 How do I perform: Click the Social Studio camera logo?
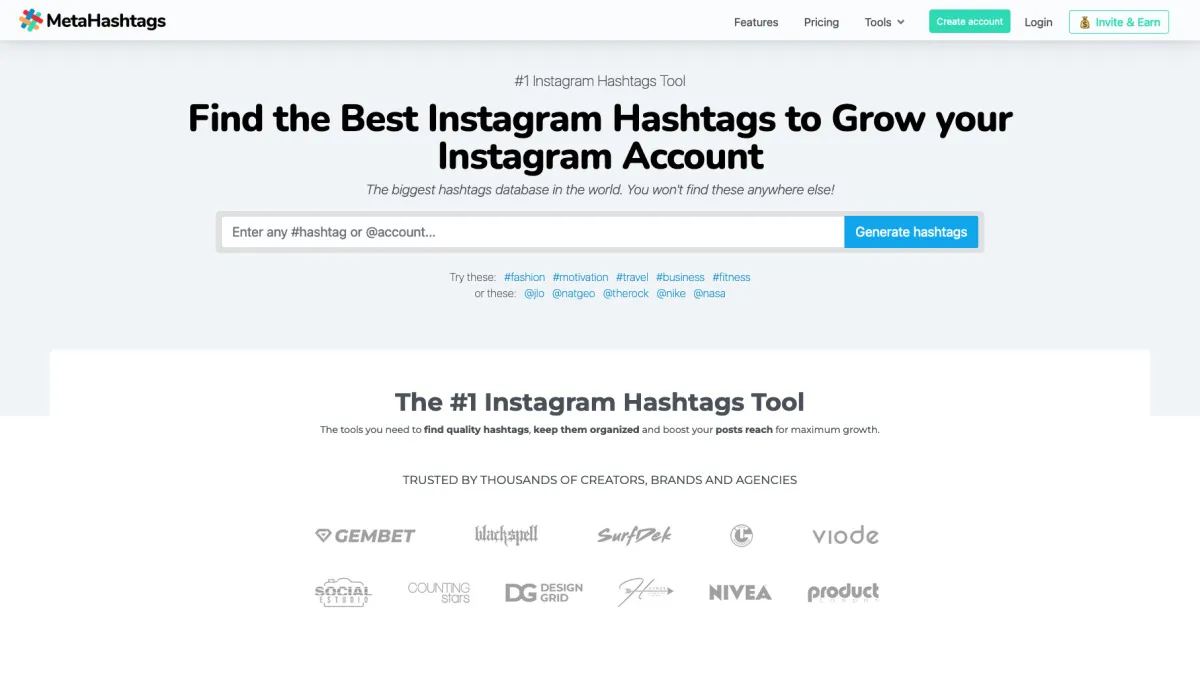click(343, 592)
